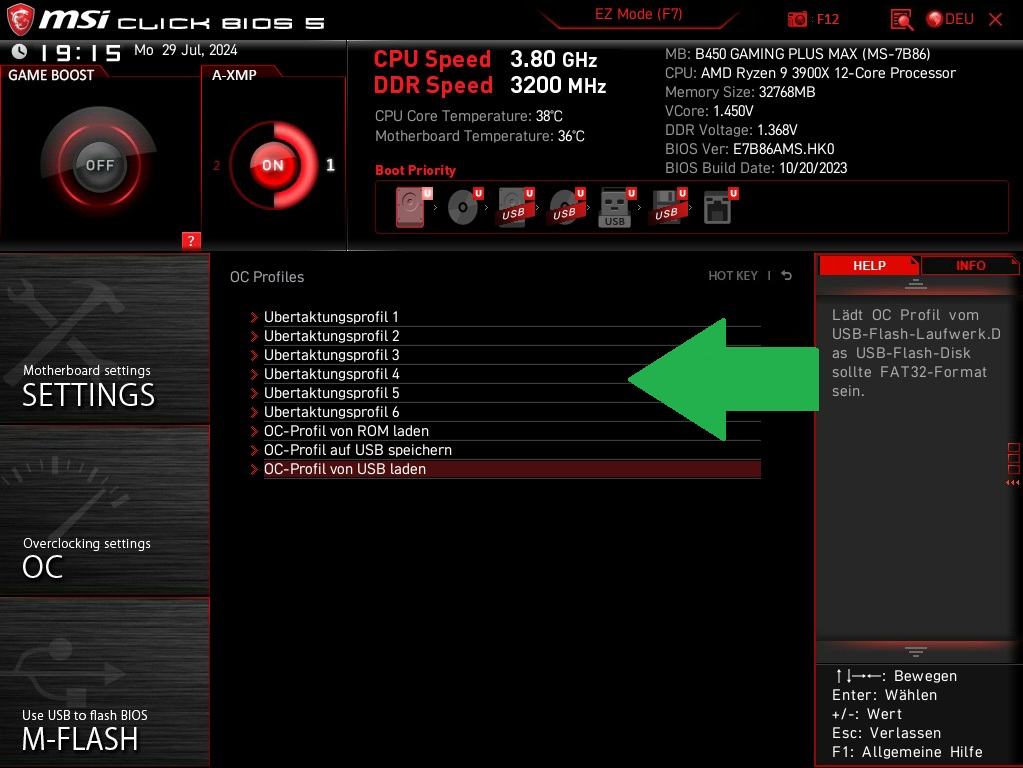Select the hard disk boot device icon
The width and height of the screenshot is (1023, 768).
(412, 207)
